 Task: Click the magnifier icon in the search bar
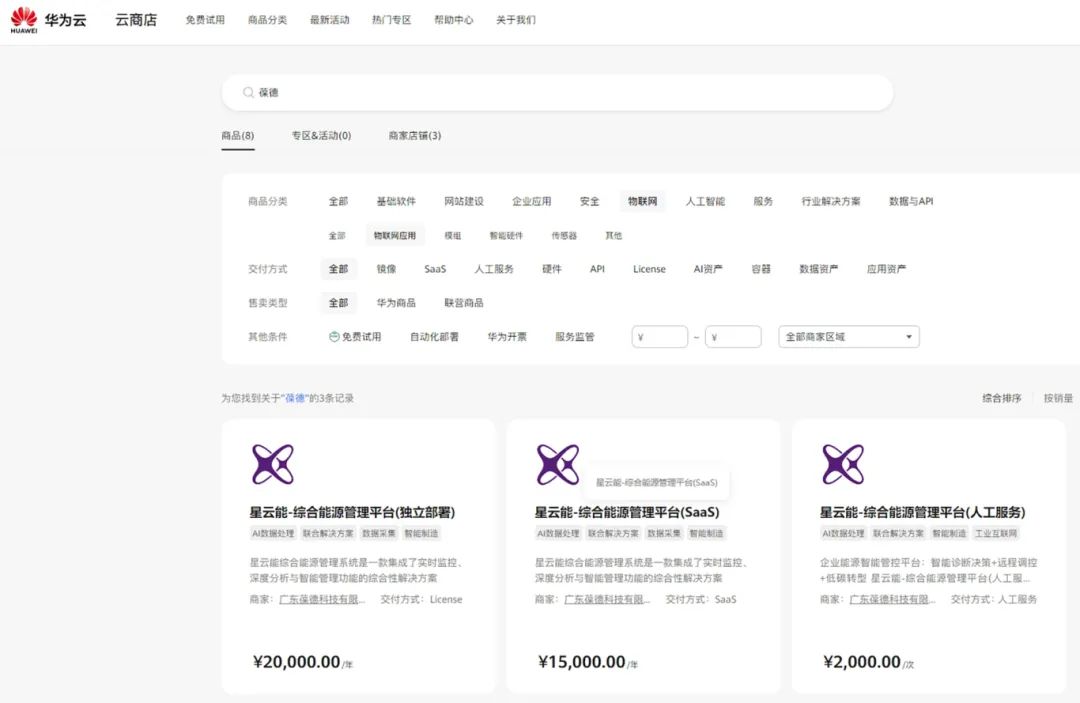[x=247, y=91]
